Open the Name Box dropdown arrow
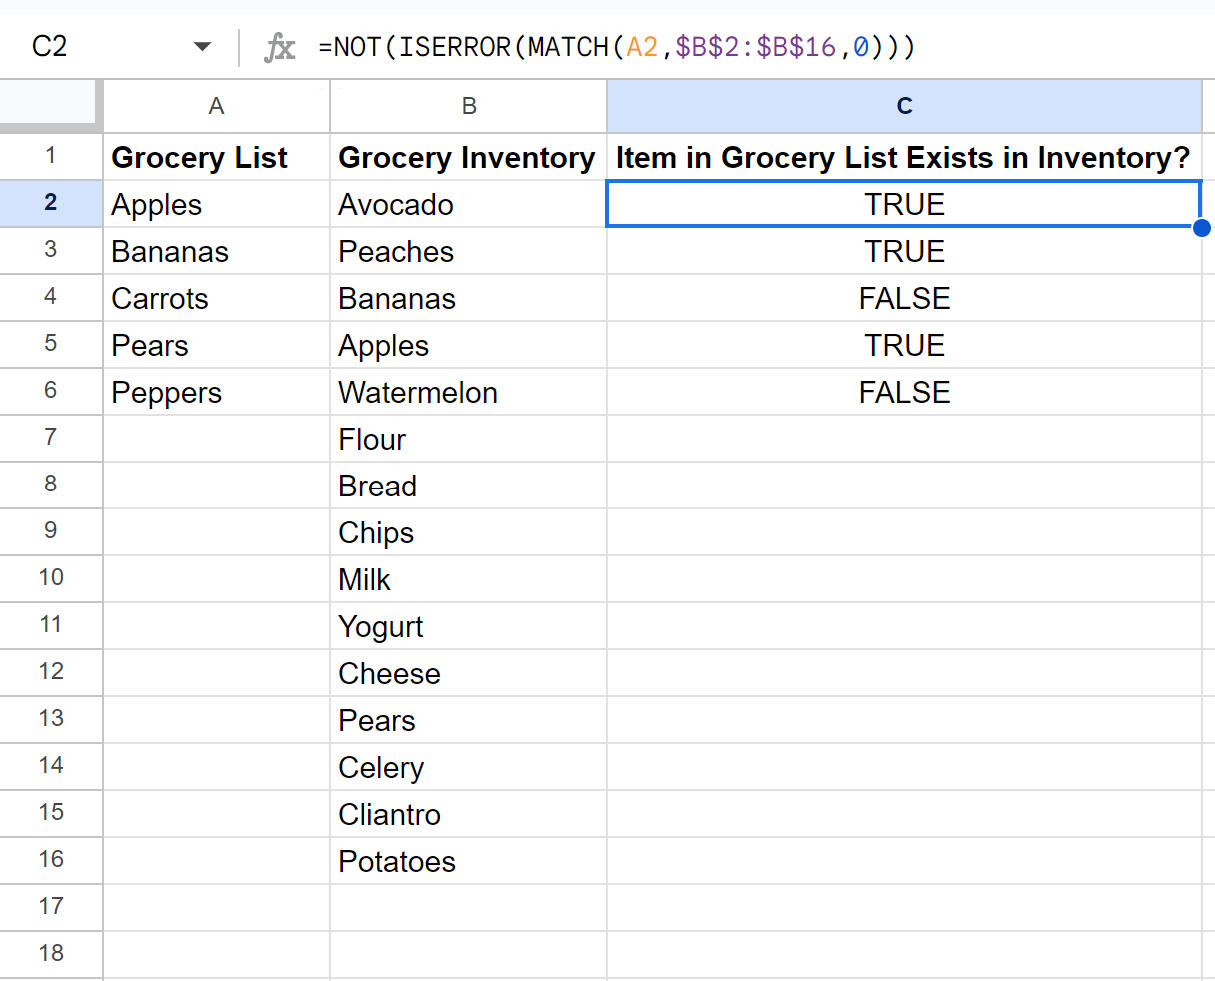This screenshot has height=981, width=1215. click(203, 47)
